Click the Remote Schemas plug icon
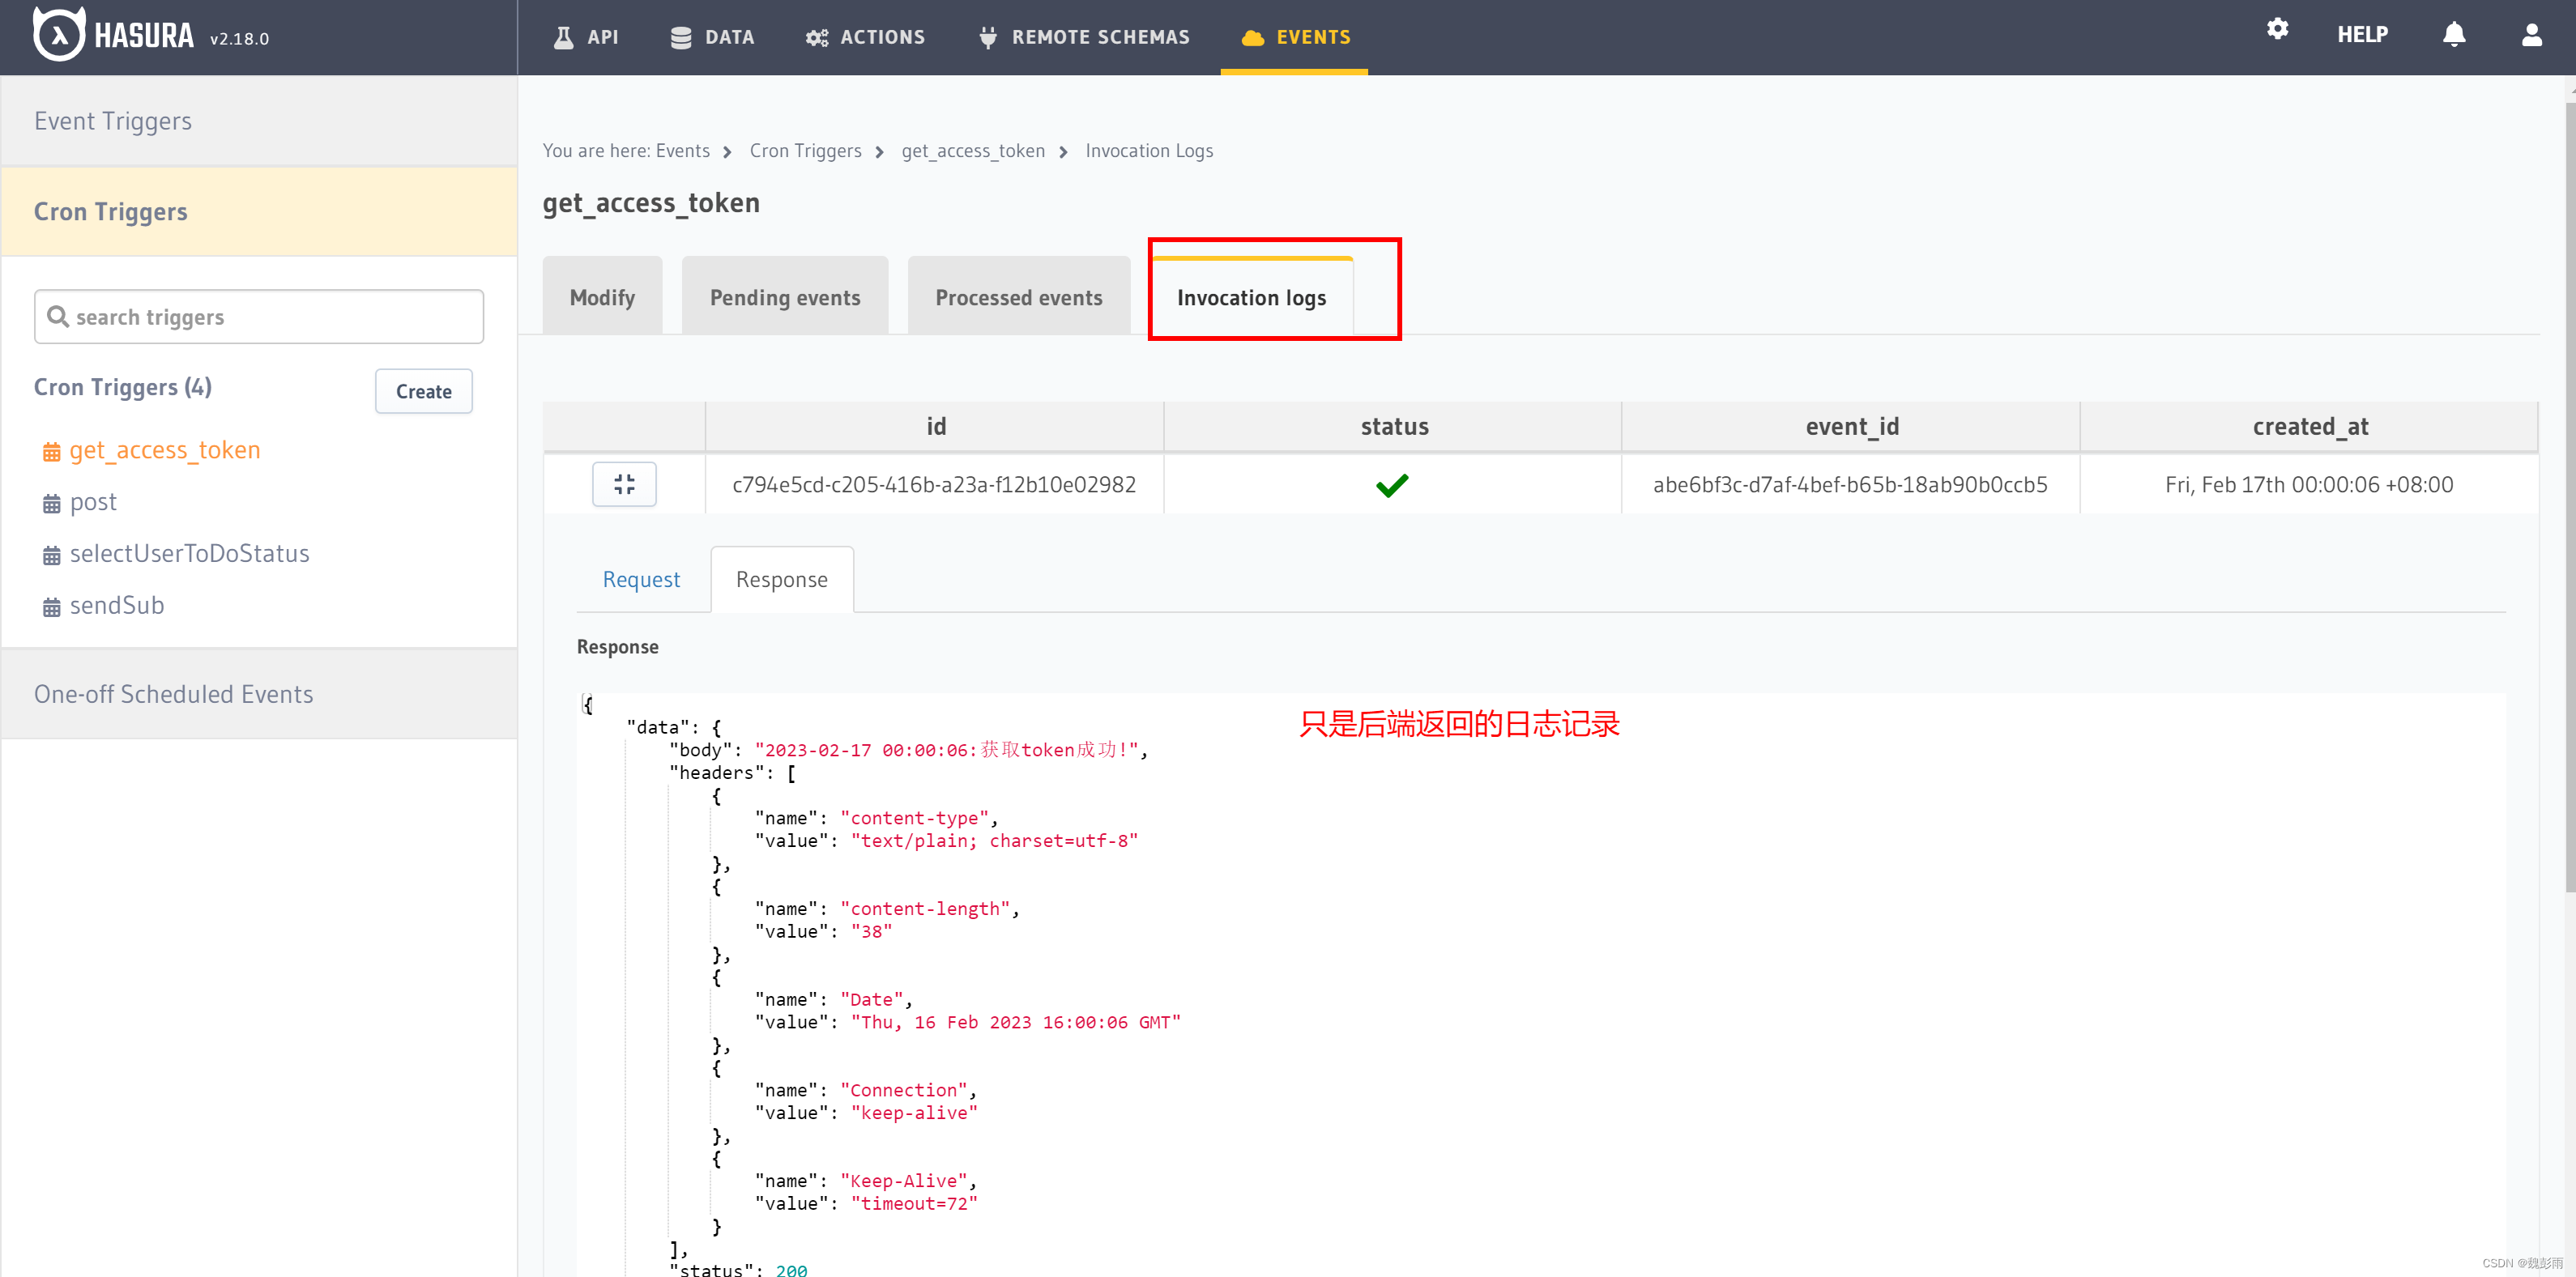The height and width of the screenshot is (1277, 2576). tap(988, 37)
